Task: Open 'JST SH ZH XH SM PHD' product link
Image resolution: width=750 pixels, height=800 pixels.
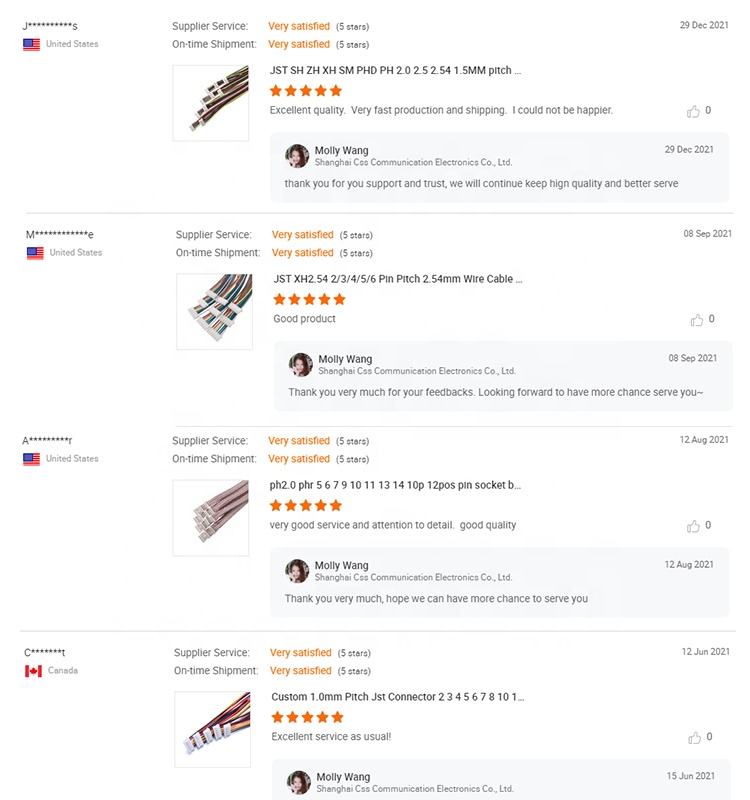Action: 395,71
